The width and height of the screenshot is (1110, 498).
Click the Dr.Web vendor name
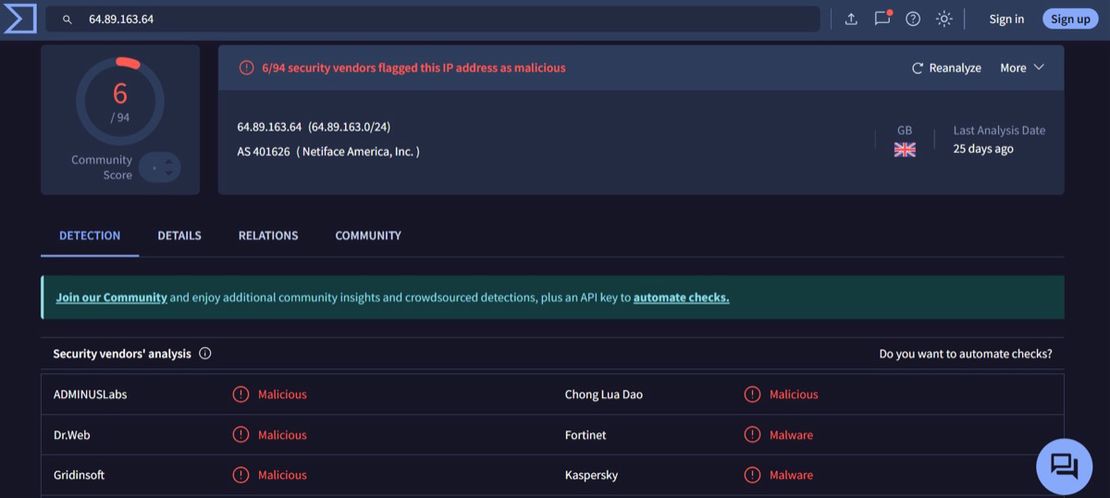tap(71, 434)
